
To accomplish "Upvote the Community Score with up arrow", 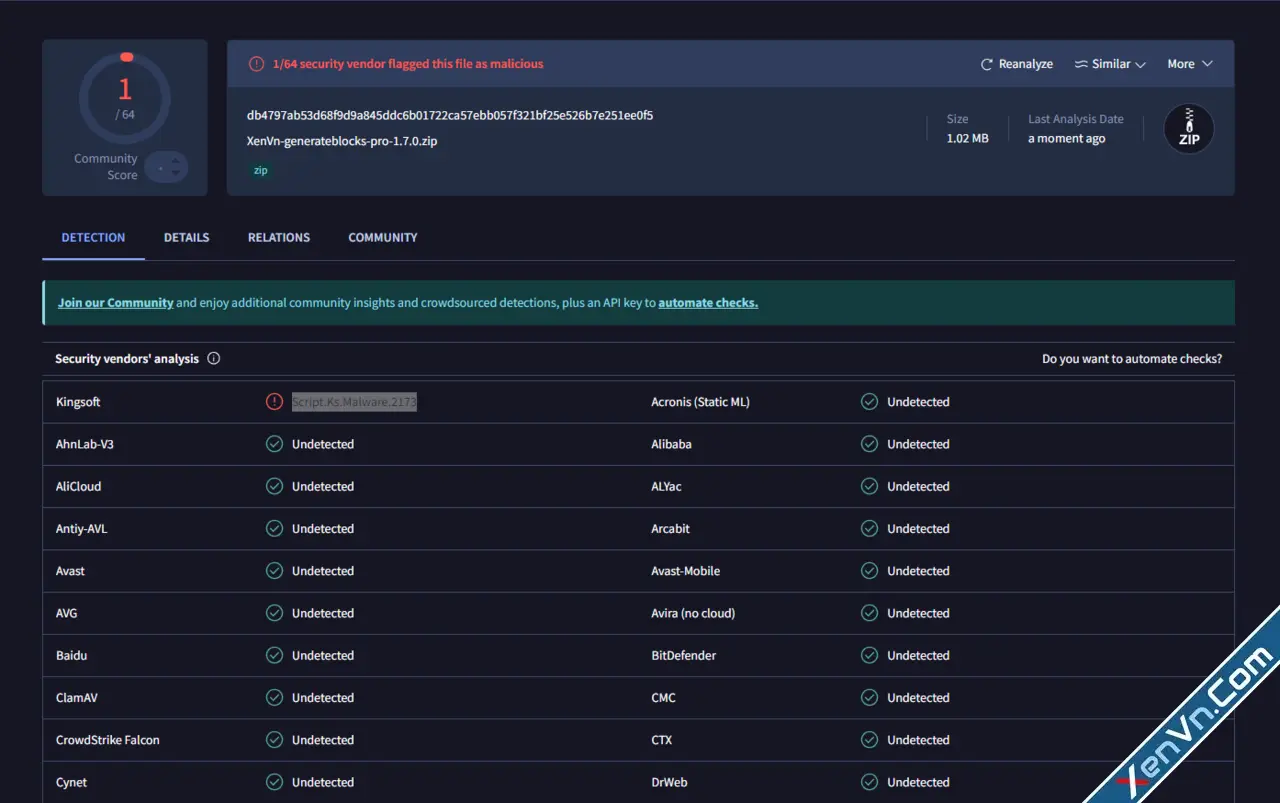I will click(176, 160).
